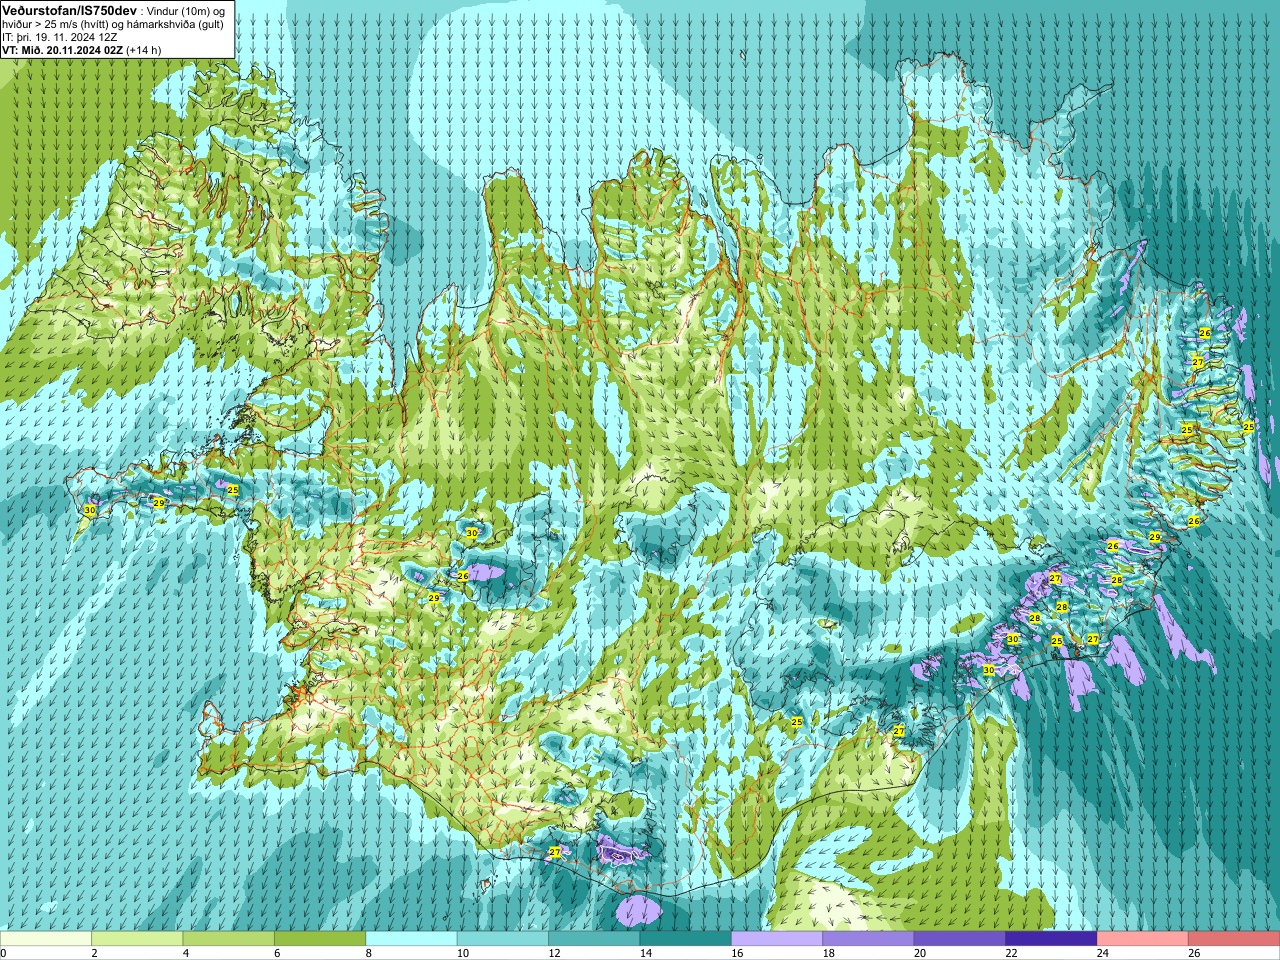Click the legend scale label "6"
This screenshot has height=960, width=1280.
pyautogui.click(x=277, y=953)
